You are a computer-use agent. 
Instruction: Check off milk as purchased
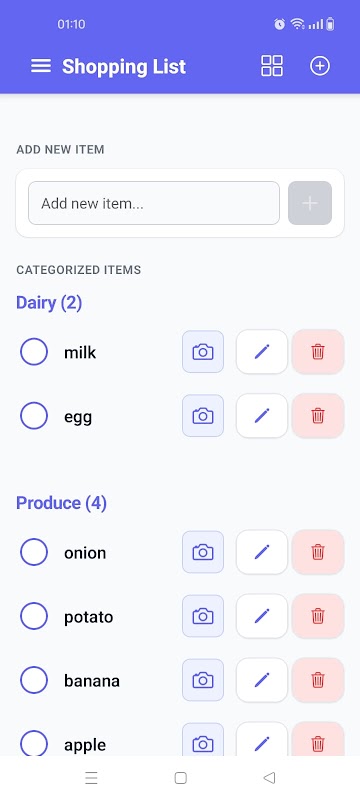[34, 352]
